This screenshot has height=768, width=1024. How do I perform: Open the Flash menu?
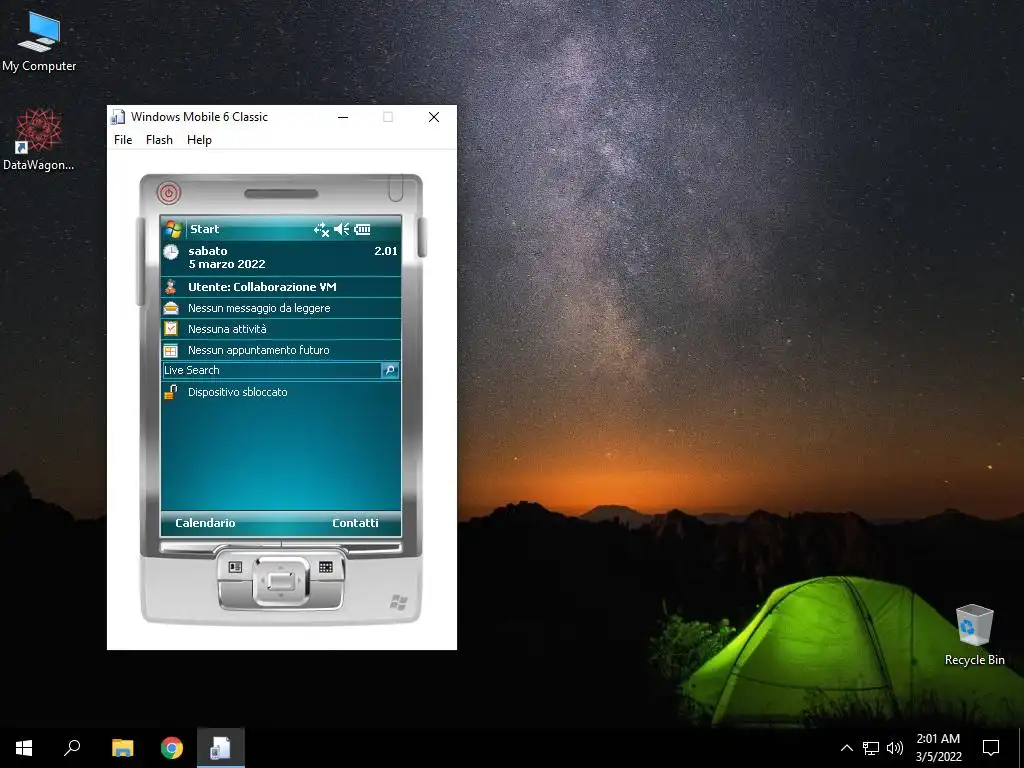tap(159, 140)
